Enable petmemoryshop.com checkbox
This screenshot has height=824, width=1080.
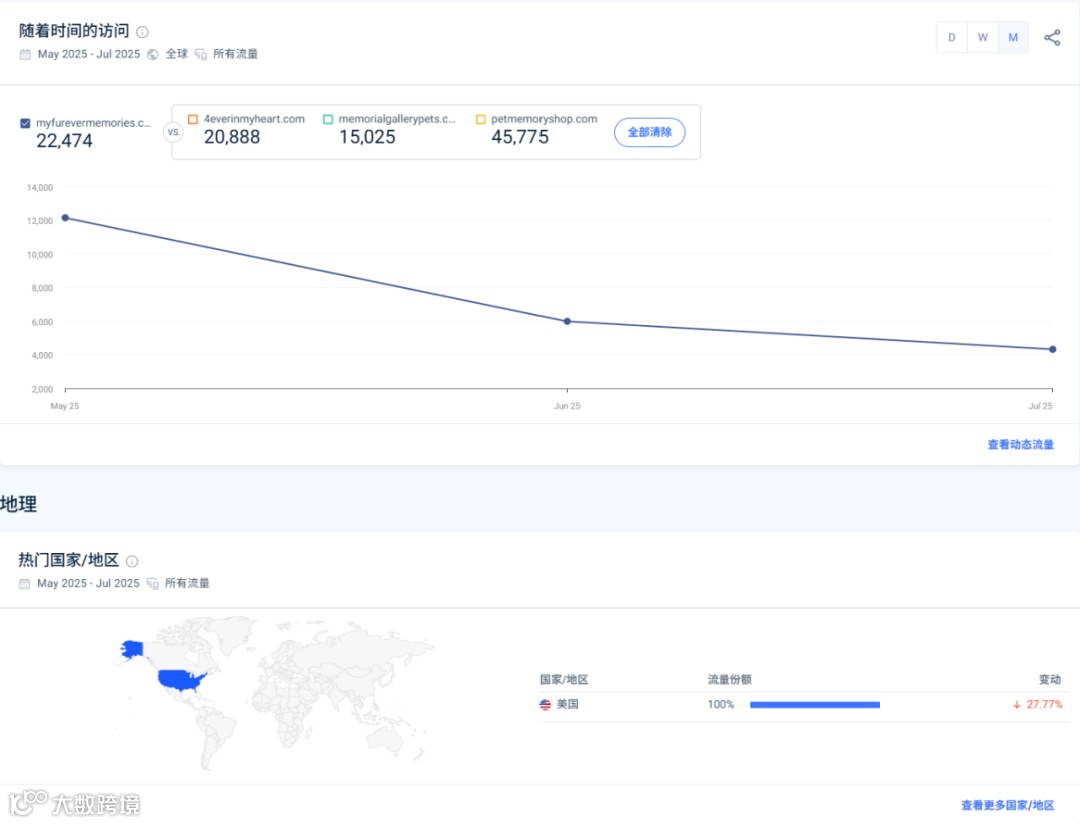[480, 119]
